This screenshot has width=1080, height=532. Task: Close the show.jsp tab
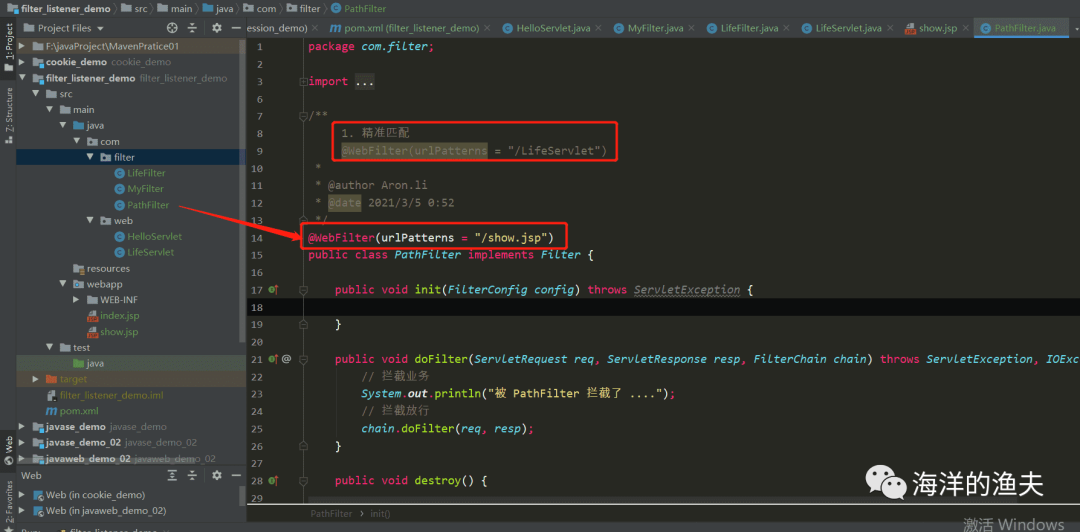pos(965,28)
